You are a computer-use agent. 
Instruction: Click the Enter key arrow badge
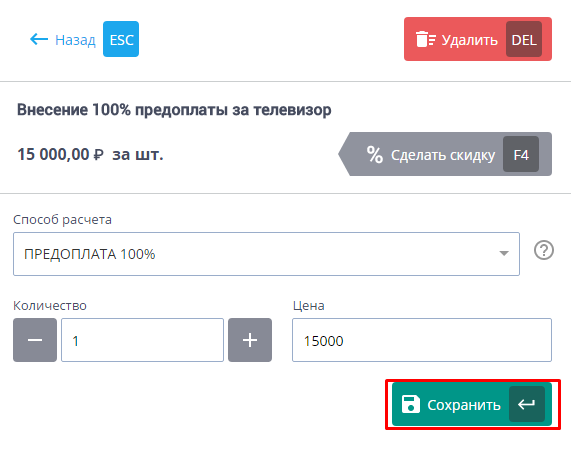[527, 404]
